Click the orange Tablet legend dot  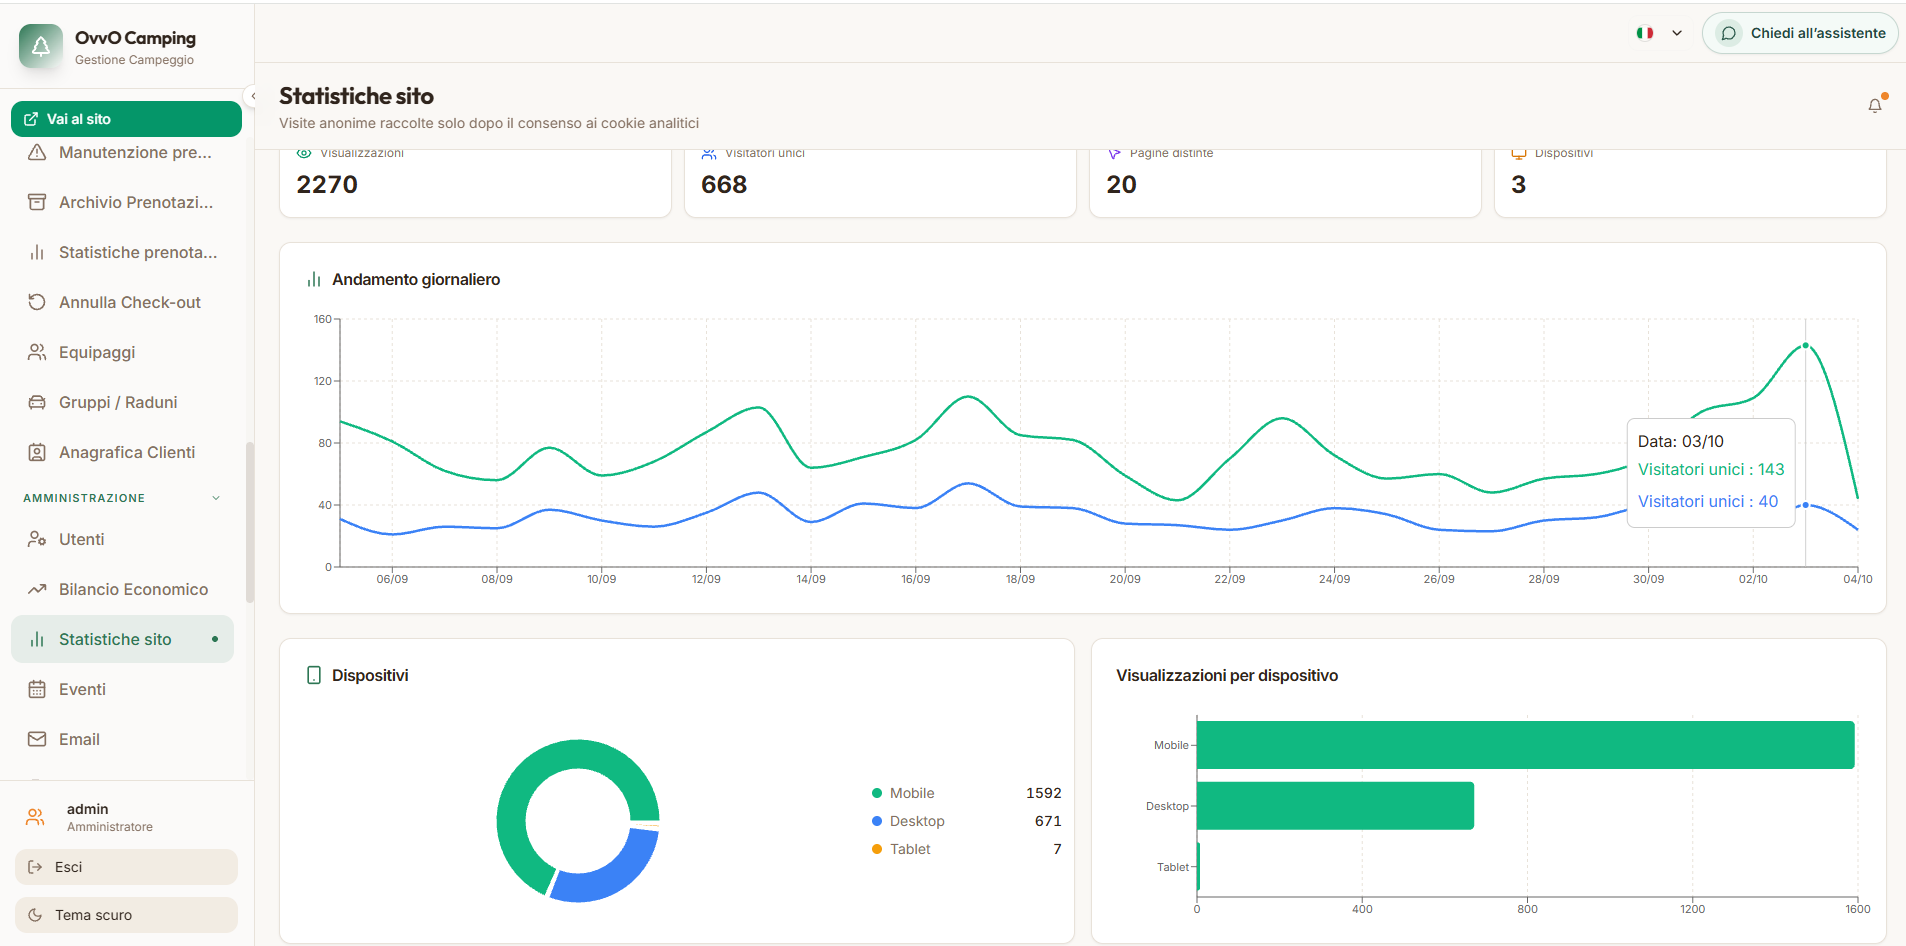click(x=877, y=849)
